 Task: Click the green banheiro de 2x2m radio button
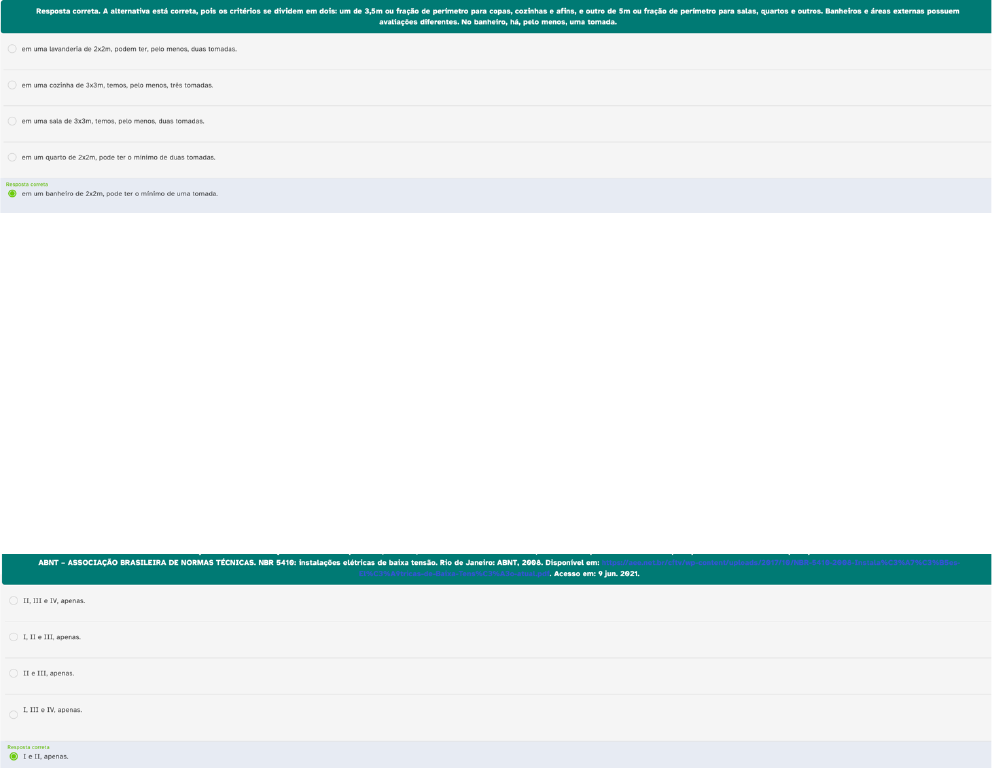click(12, 193)
